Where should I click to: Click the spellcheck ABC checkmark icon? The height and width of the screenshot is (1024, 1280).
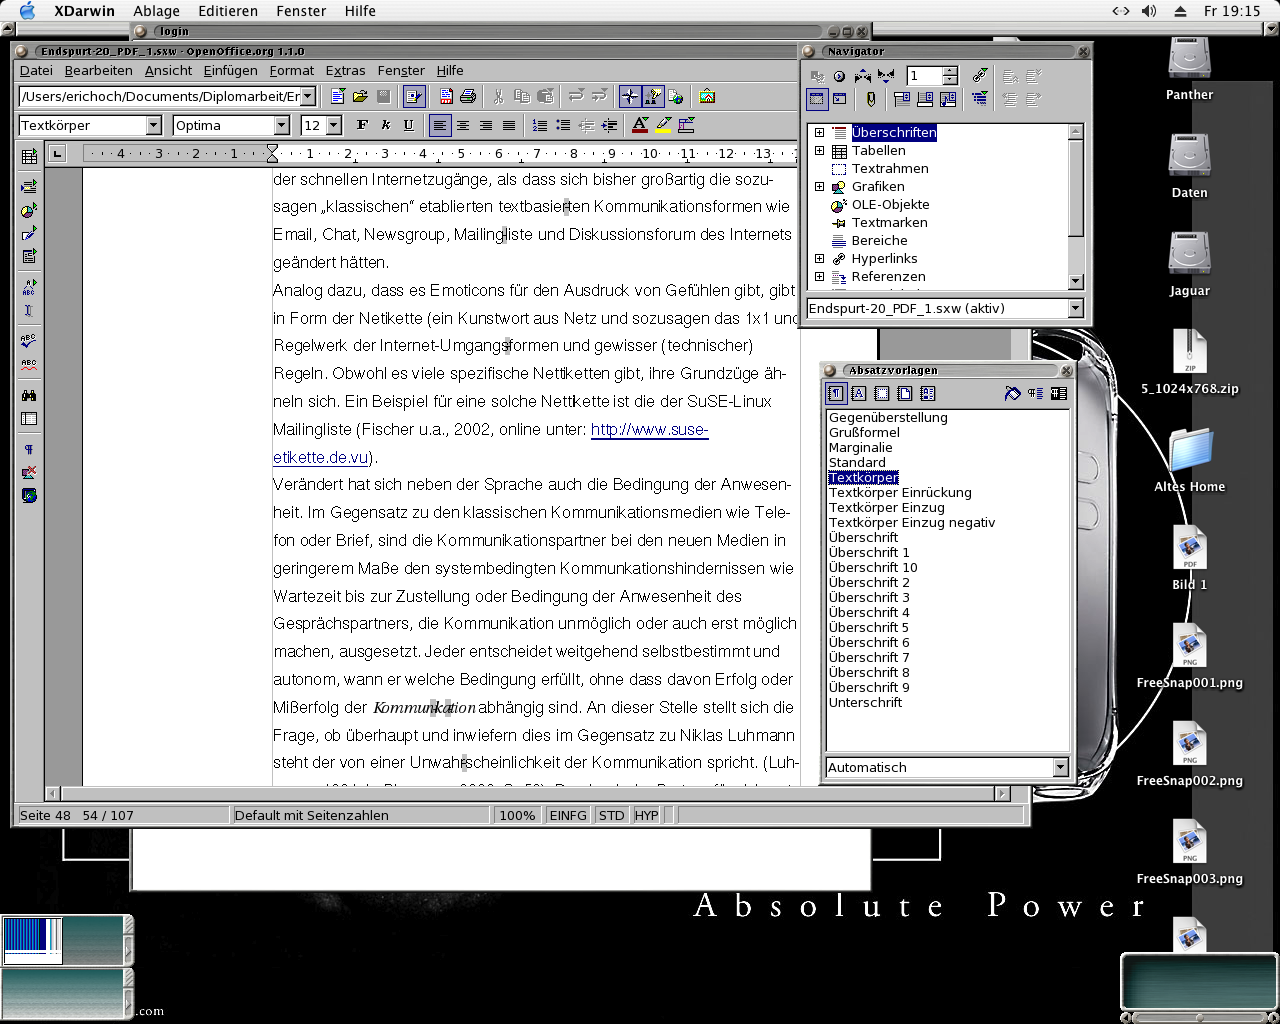pyautogui.click(x=29, y=341)
